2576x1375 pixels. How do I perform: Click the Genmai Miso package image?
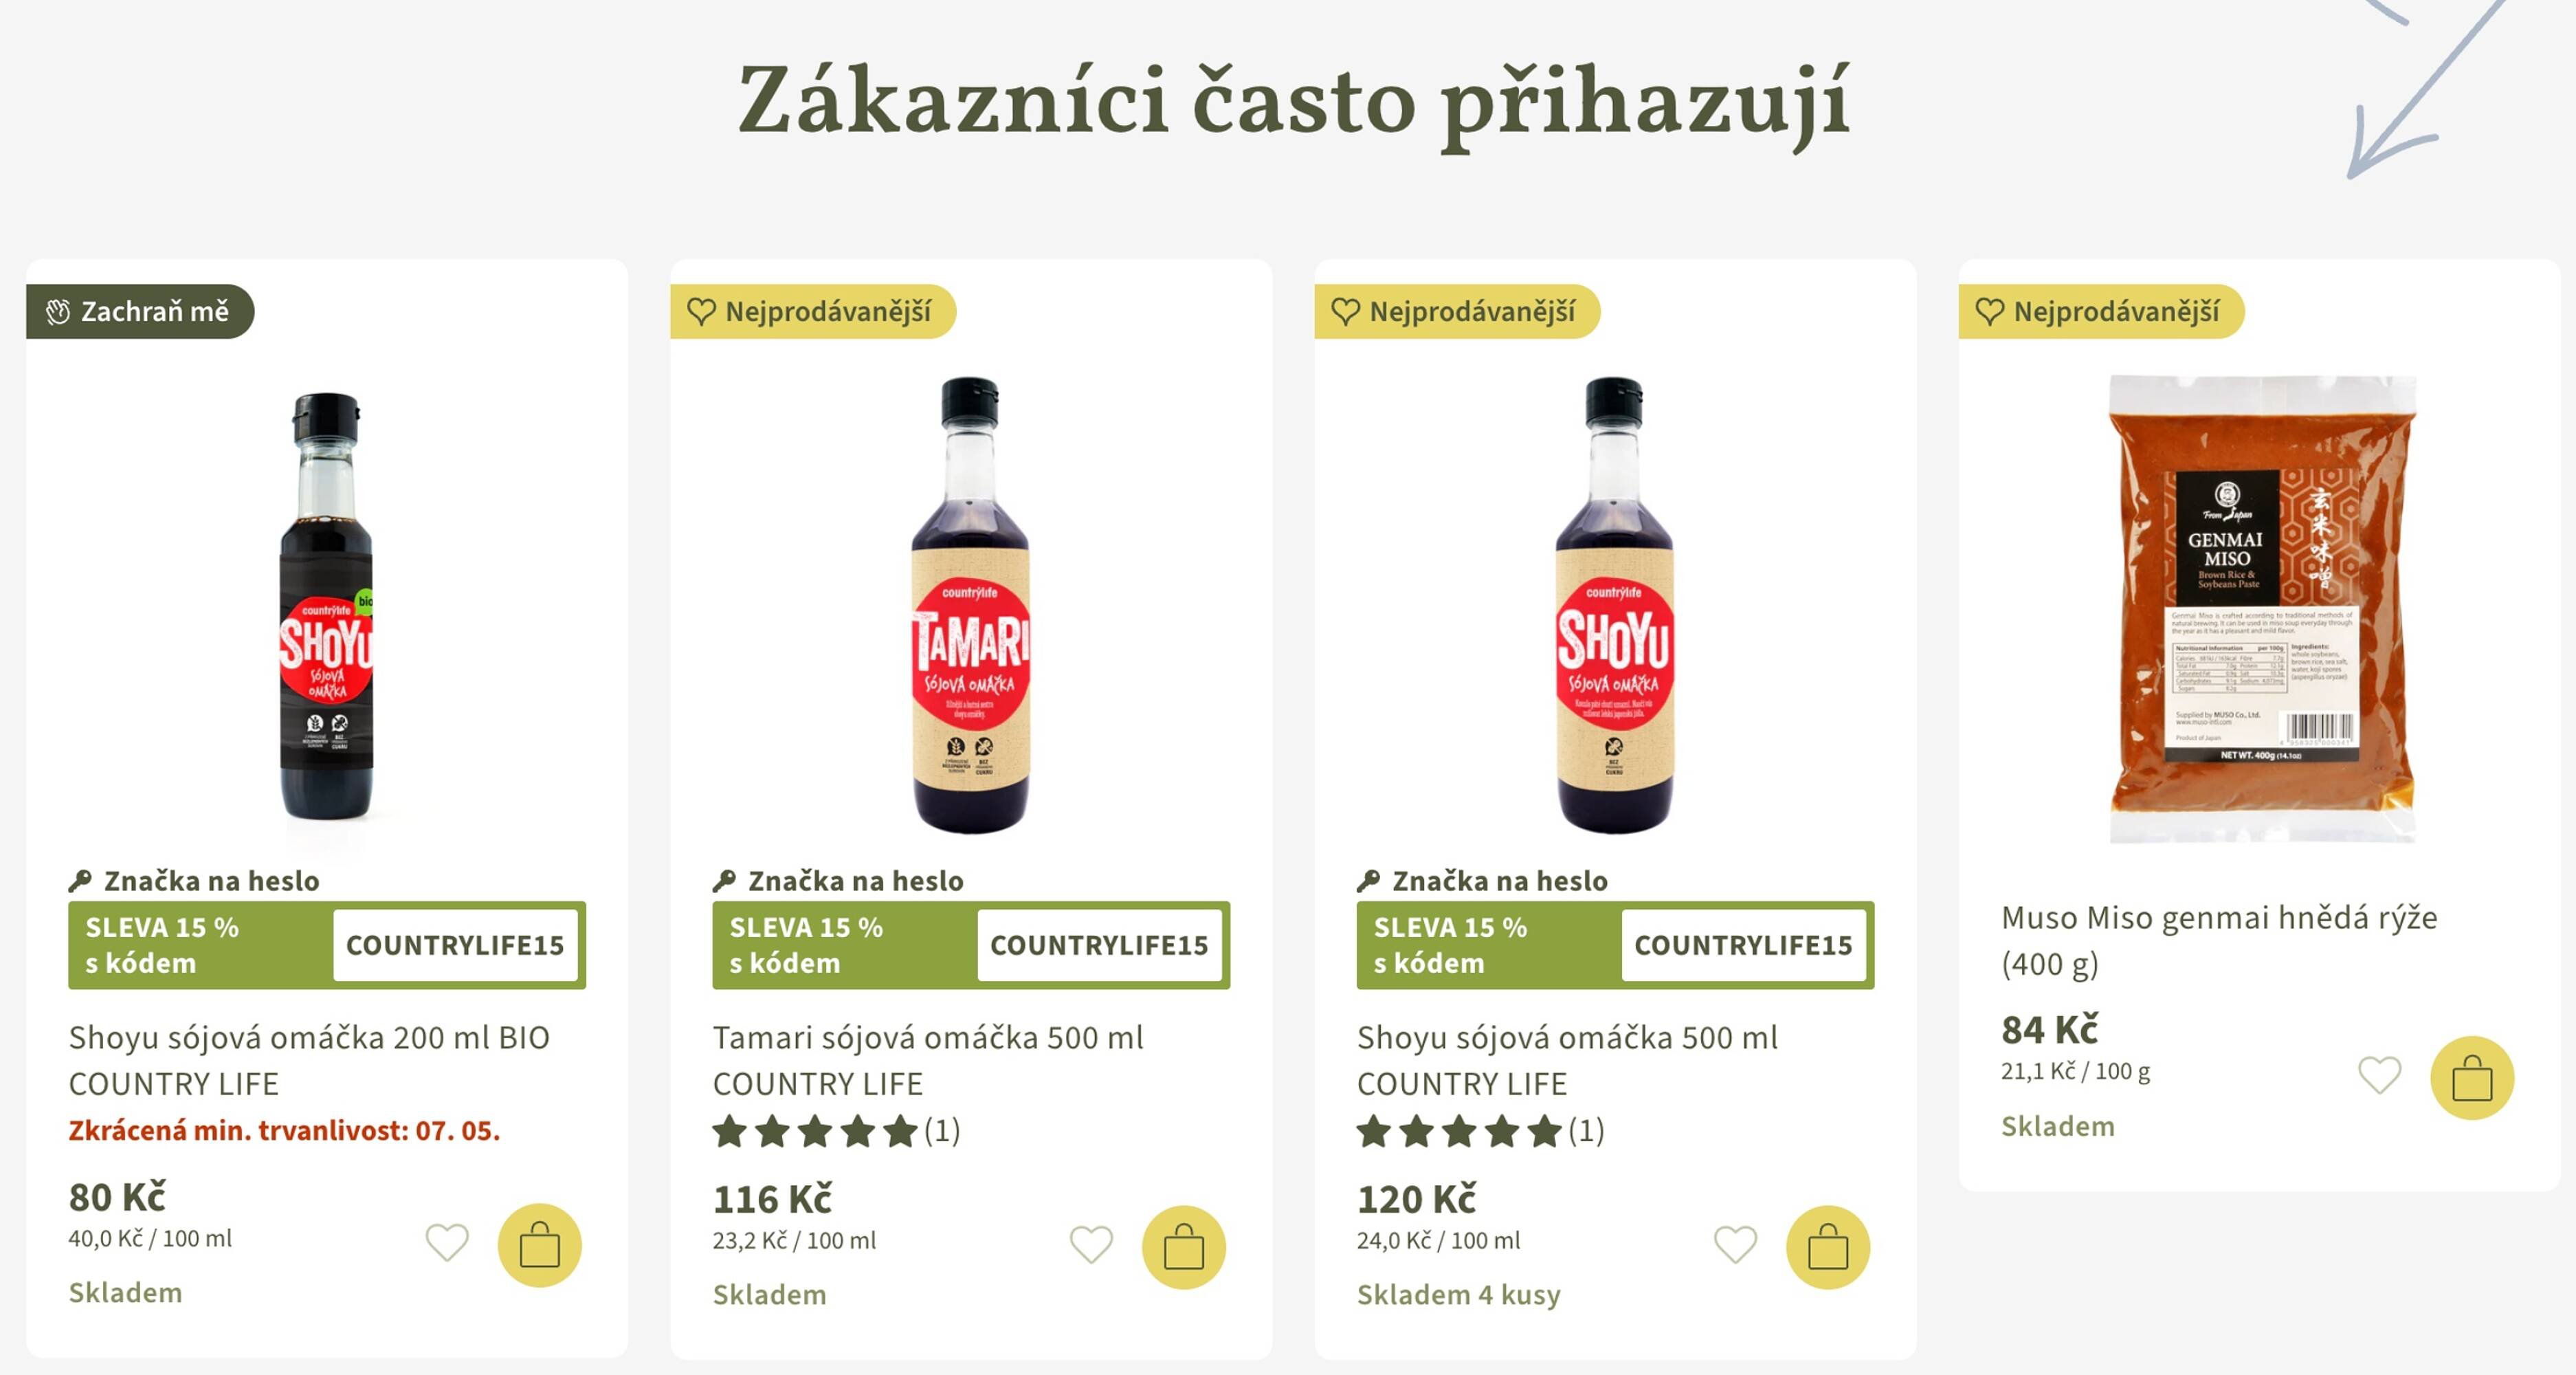point(2262,607)
